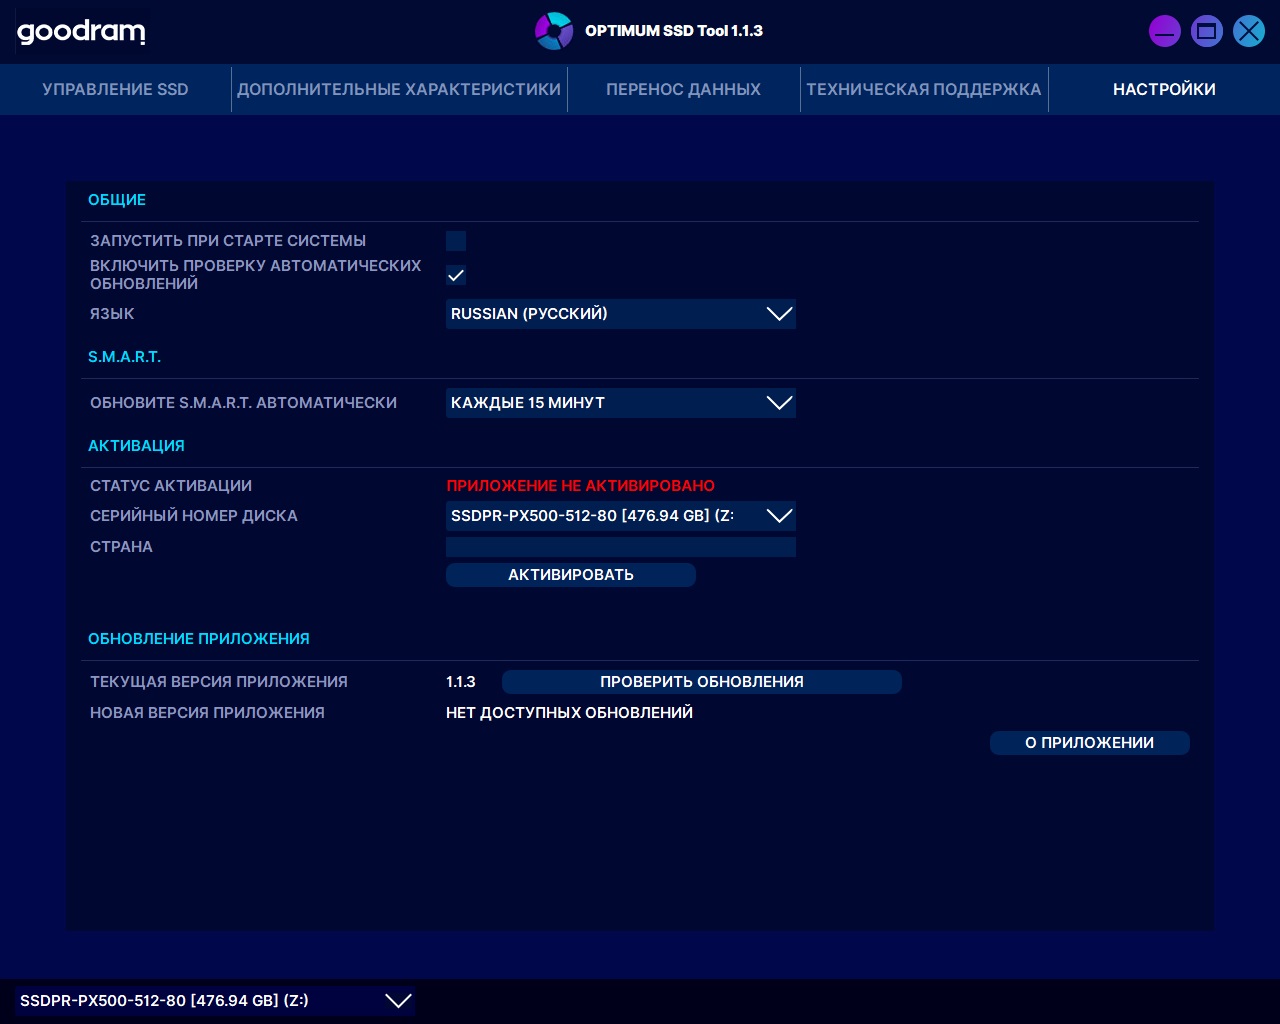
Task: Click the Активация section heading
Action: 136,446
